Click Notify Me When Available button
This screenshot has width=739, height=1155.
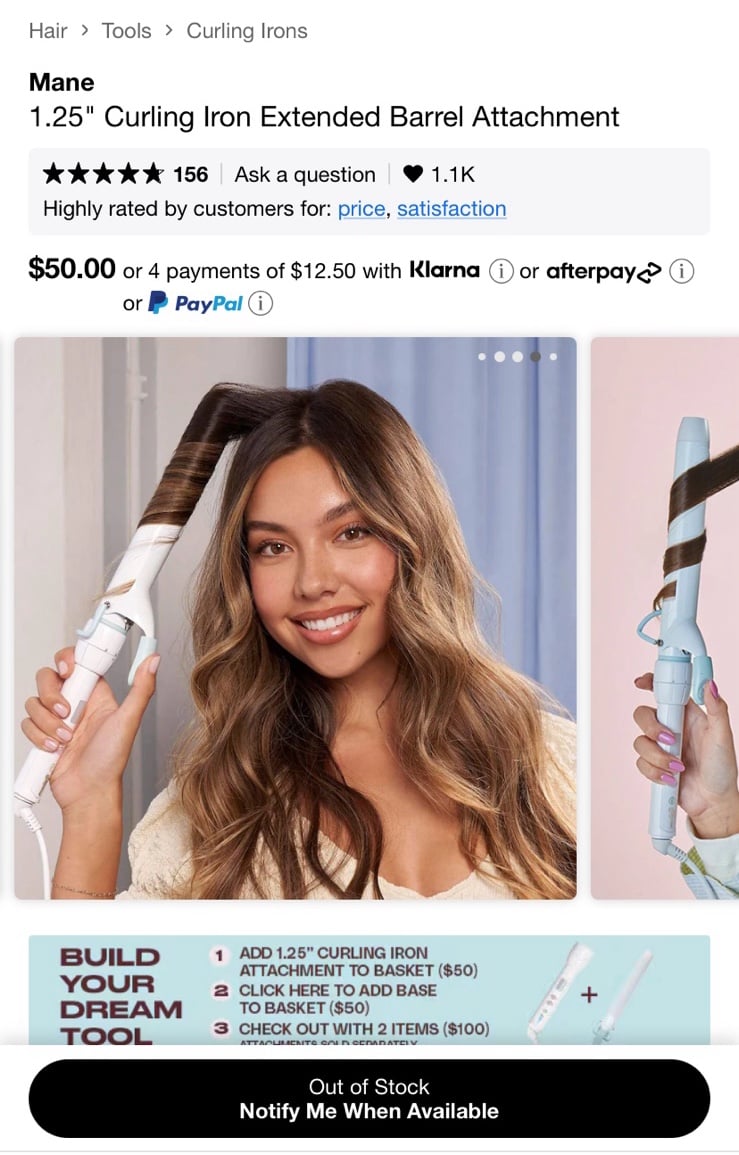(x=369, y=1098)
